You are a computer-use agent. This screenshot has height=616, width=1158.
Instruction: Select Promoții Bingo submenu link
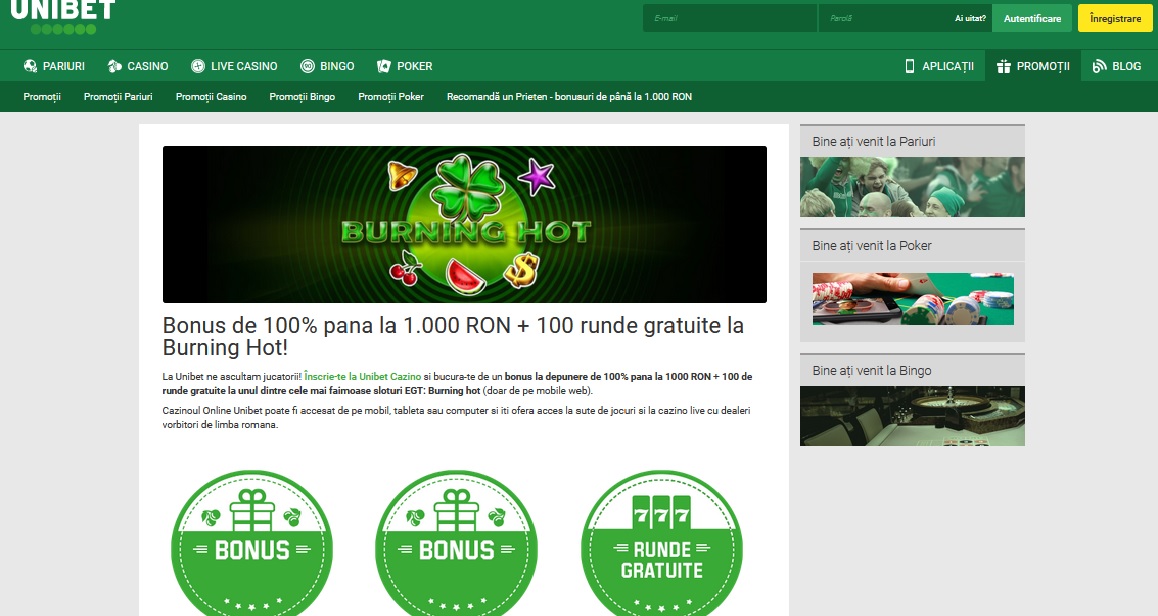click(x=302, y=97)
